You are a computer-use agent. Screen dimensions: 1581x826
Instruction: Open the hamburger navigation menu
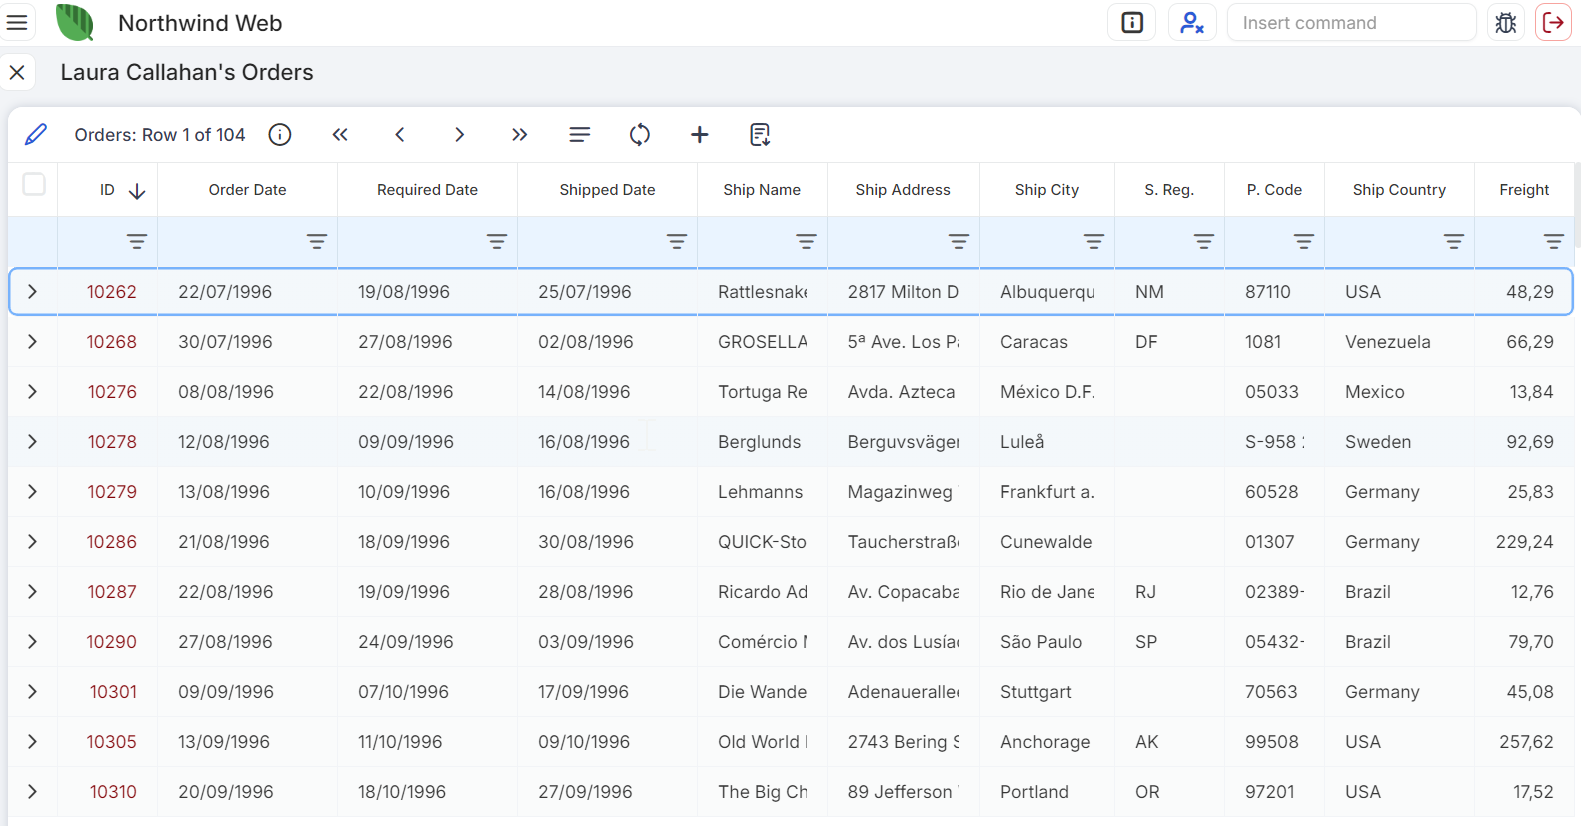point(17,23)
